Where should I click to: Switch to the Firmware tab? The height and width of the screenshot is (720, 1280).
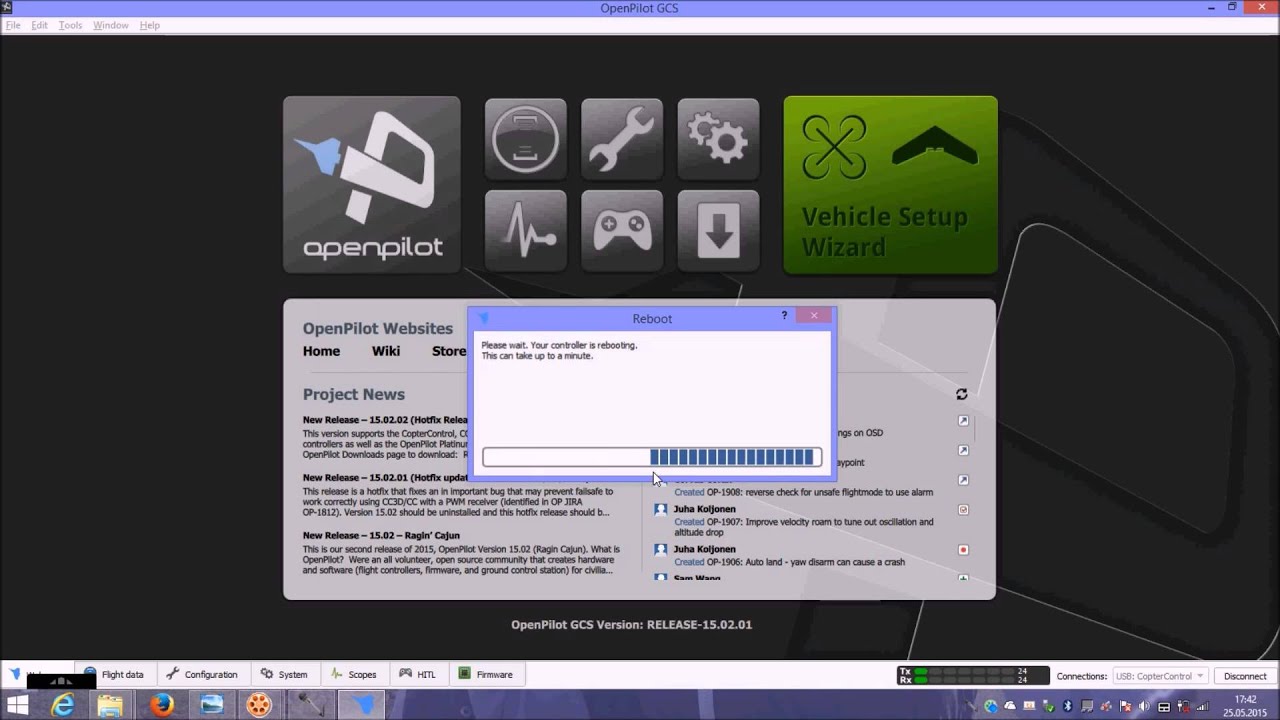tap(486, 674)
